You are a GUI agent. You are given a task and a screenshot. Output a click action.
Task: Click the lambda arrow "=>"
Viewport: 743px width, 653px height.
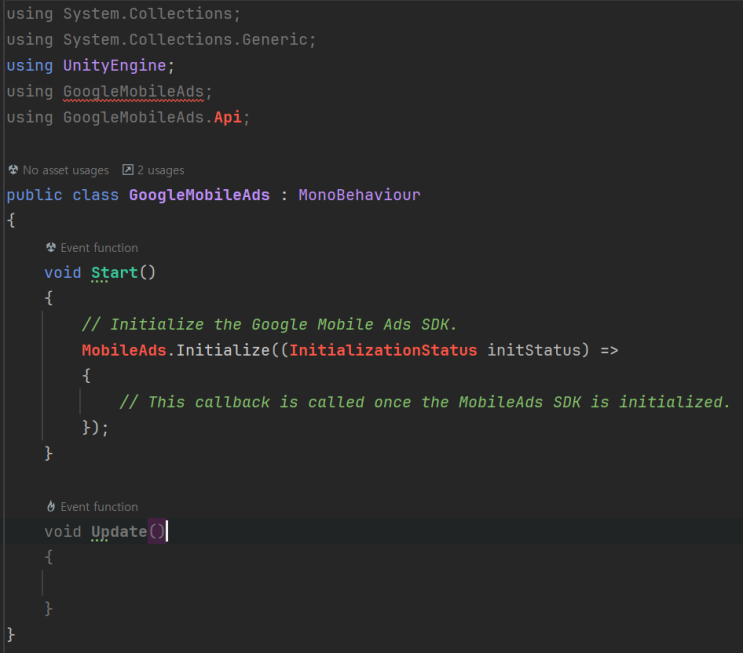click(609, 350)
